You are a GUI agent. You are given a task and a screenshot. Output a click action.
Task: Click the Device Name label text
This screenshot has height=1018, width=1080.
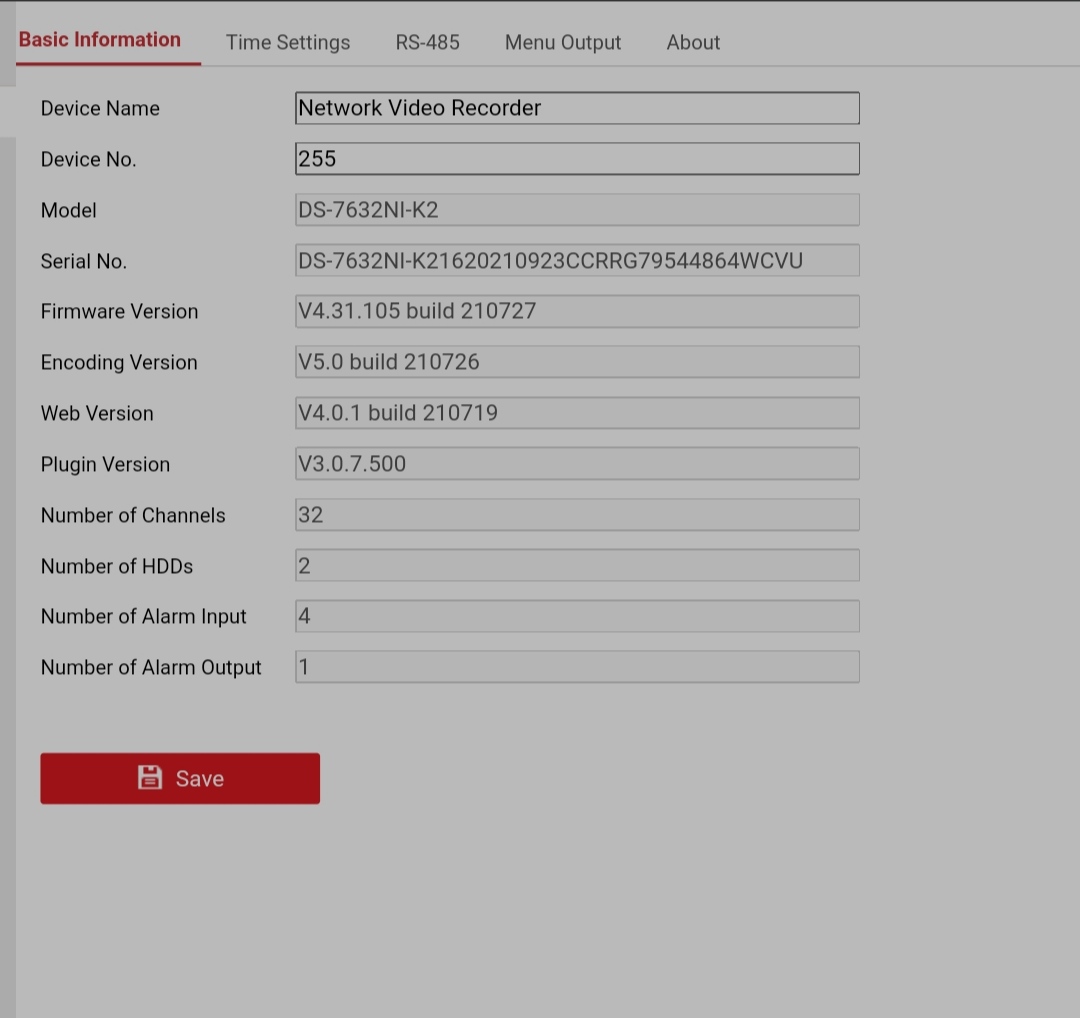tap(100, 108)
